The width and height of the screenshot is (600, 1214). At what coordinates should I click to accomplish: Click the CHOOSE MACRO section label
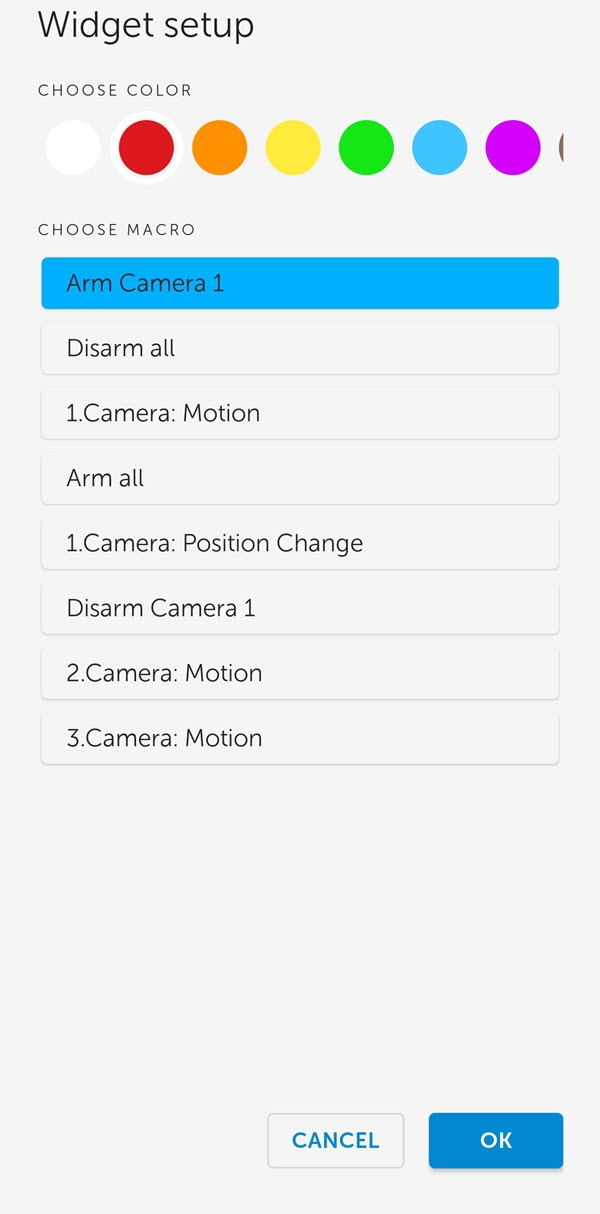(x=117, y=230)
